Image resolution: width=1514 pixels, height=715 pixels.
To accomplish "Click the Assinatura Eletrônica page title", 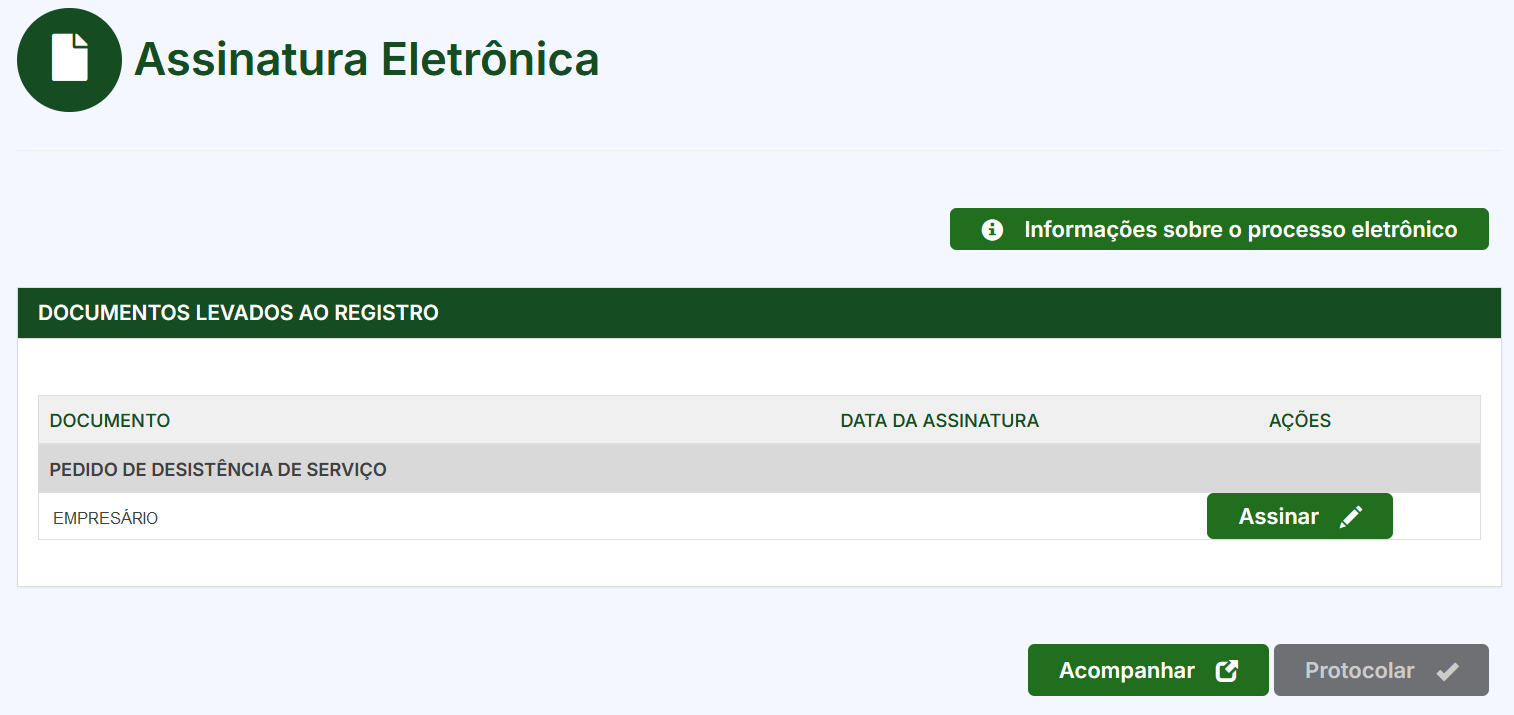I will [367, 59].
